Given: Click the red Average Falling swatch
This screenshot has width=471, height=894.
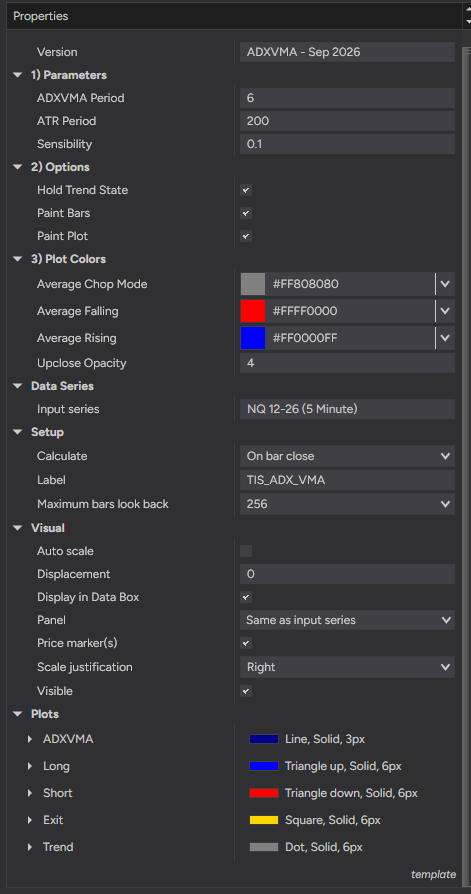Looking at the screenshot, I should pos(253,311).
